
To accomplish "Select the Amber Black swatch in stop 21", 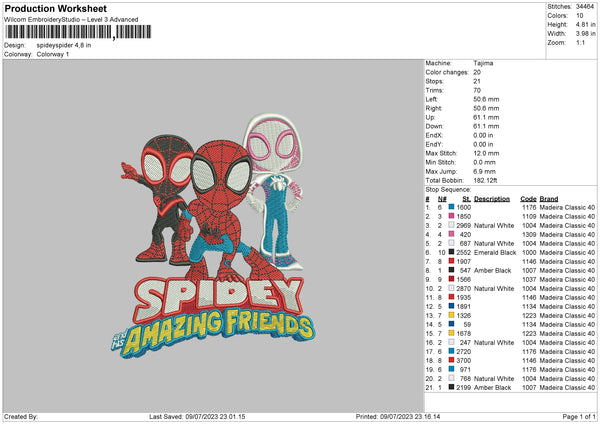I will [x=452, y=387].
